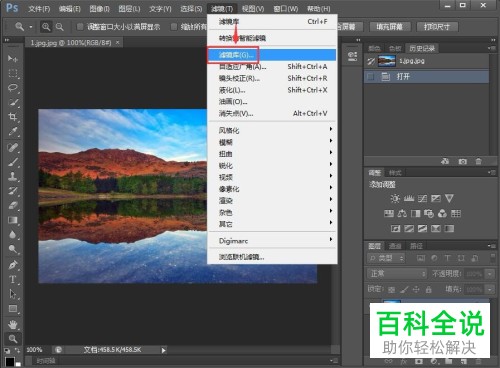Choose 液化(L)... menu item
Viewport: 500px width, 368px height.
click(x=272, y=90)
